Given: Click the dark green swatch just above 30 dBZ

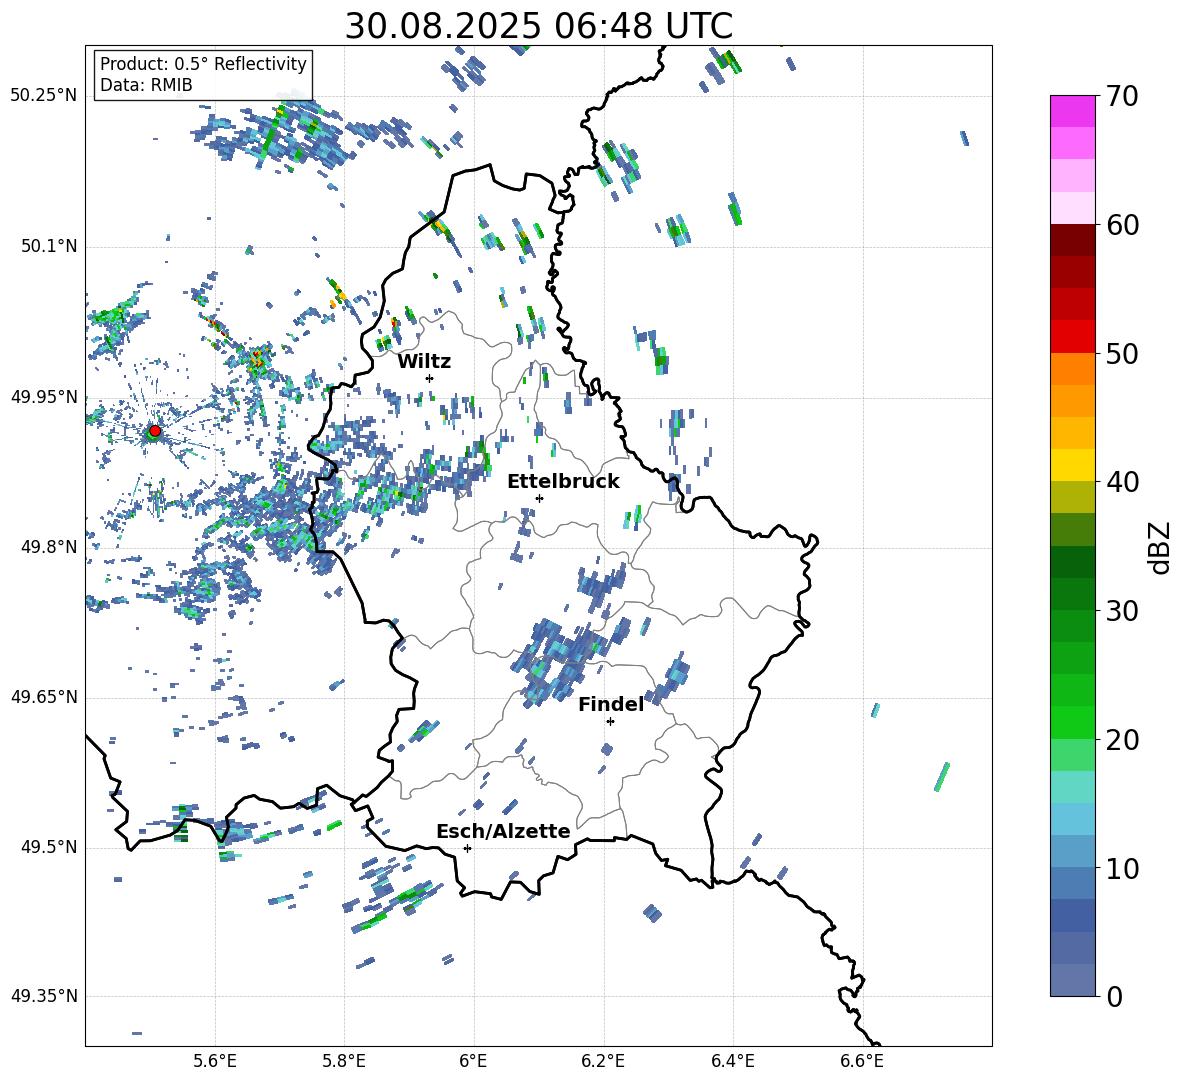Looking at the screenshot, I should pos(1073,593).
